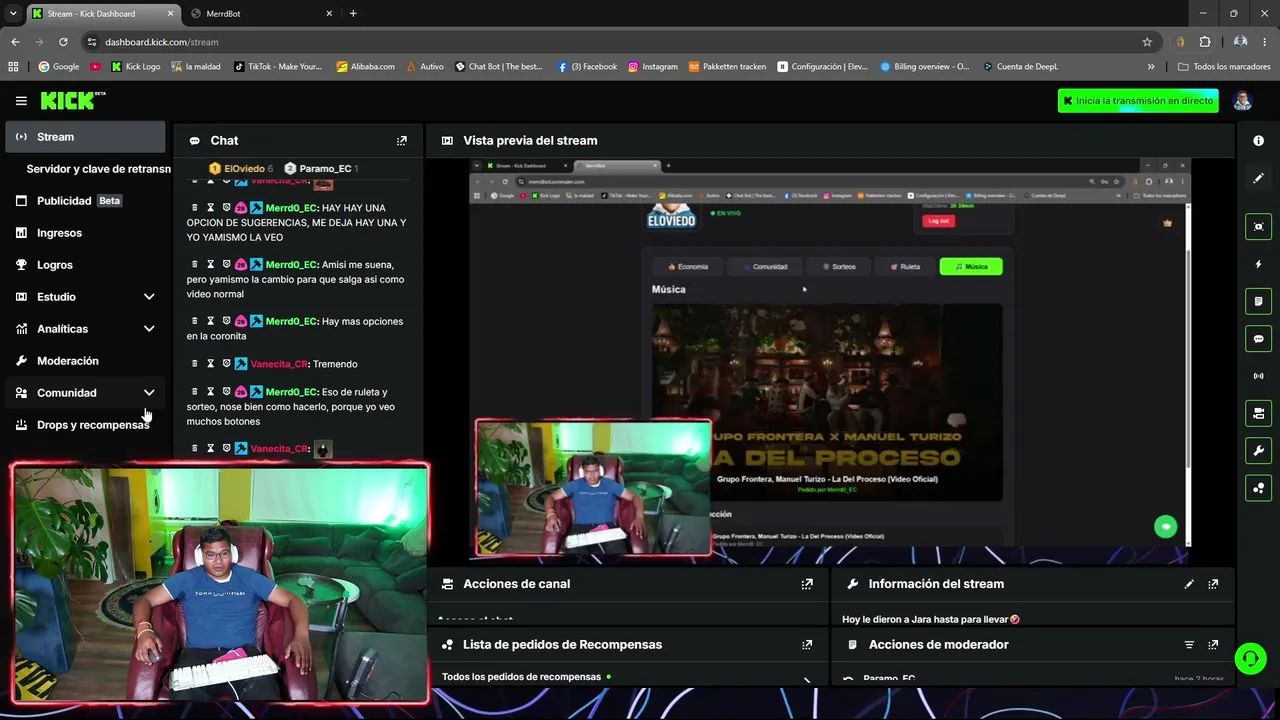Open the Kick Logo bookmark
This screenshot has height=720, width=1280.
point(135,67)
